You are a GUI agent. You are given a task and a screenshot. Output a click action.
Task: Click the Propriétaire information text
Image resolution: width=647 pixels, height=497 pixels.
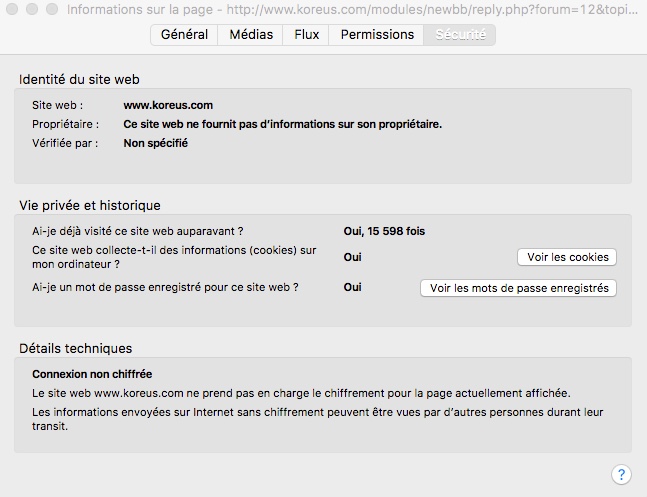point(282,124)
